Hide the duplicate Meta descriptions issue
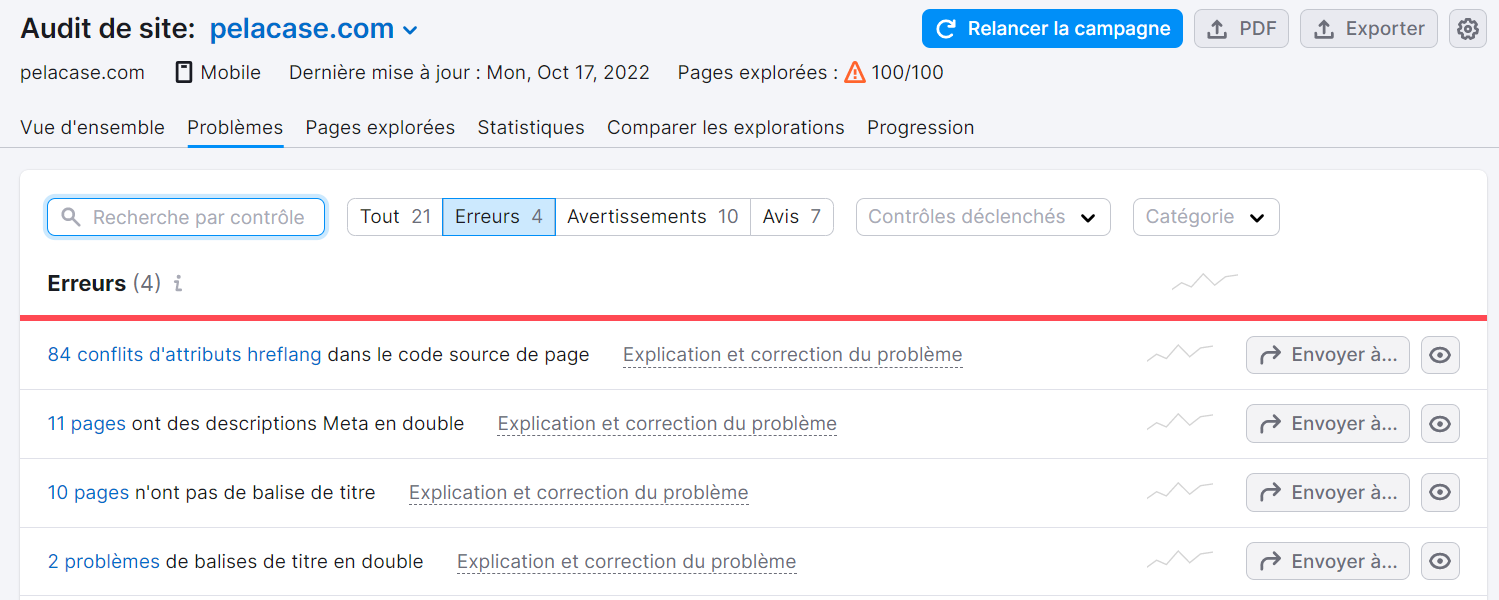Image resolution: width=1499 pixels, height=600 pixels. (x=1440, y=423)
